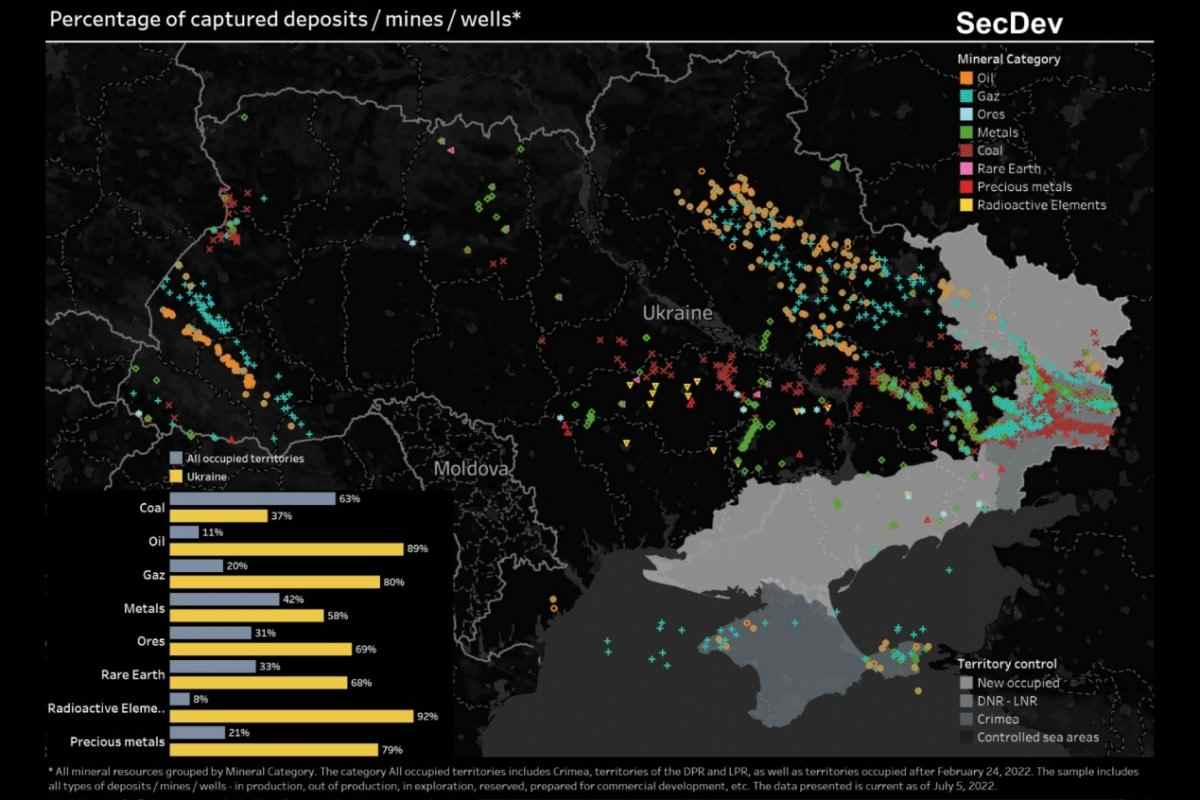
Task: Click the pink Rare Earth legend marker
Action: [x=966, y=168]
